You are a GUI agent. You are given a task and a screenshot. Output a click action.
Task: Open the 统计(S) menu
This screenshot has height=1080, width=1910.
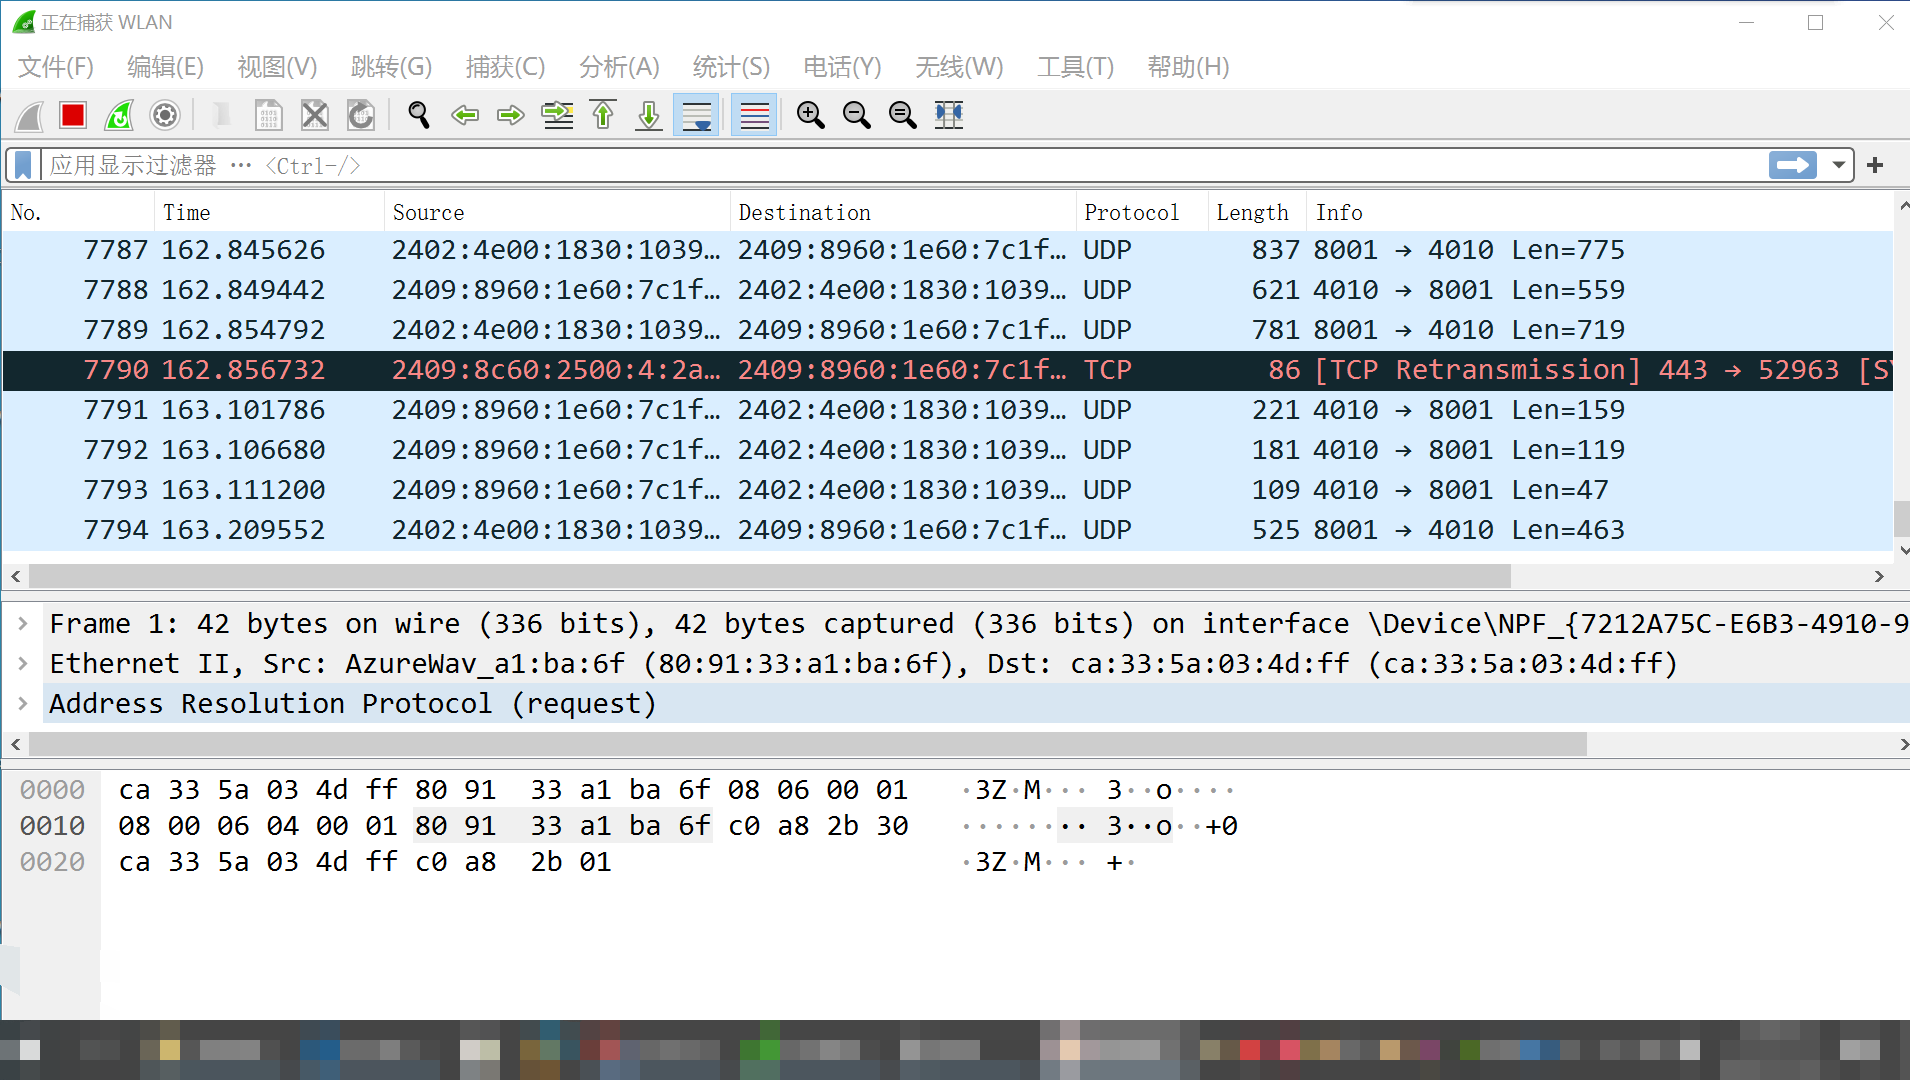[731, 67]
